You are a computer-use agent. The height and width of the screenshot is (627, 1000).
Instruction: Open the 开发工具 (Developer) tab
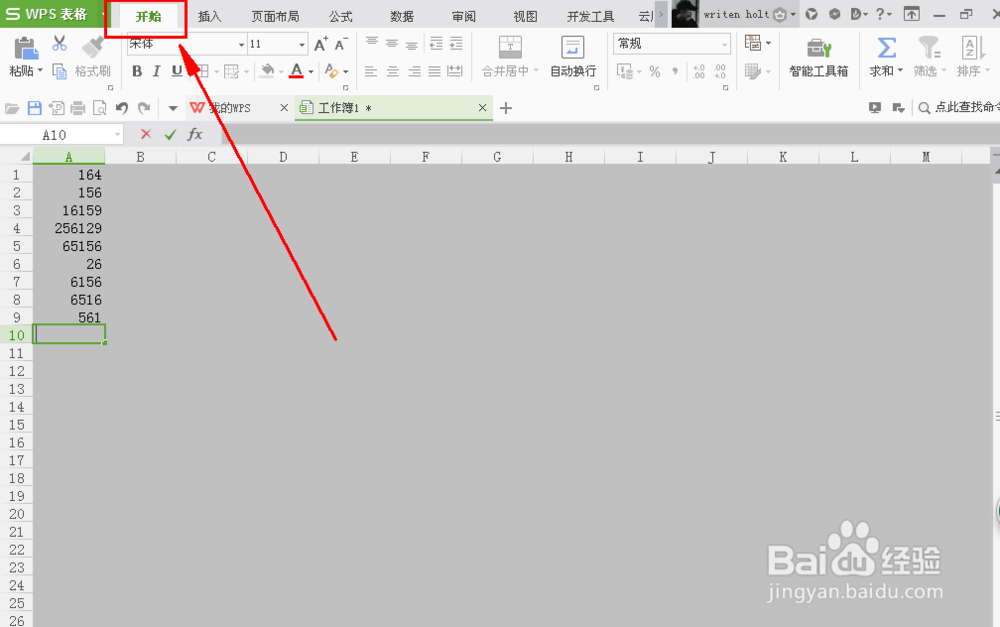click(590, 17)
